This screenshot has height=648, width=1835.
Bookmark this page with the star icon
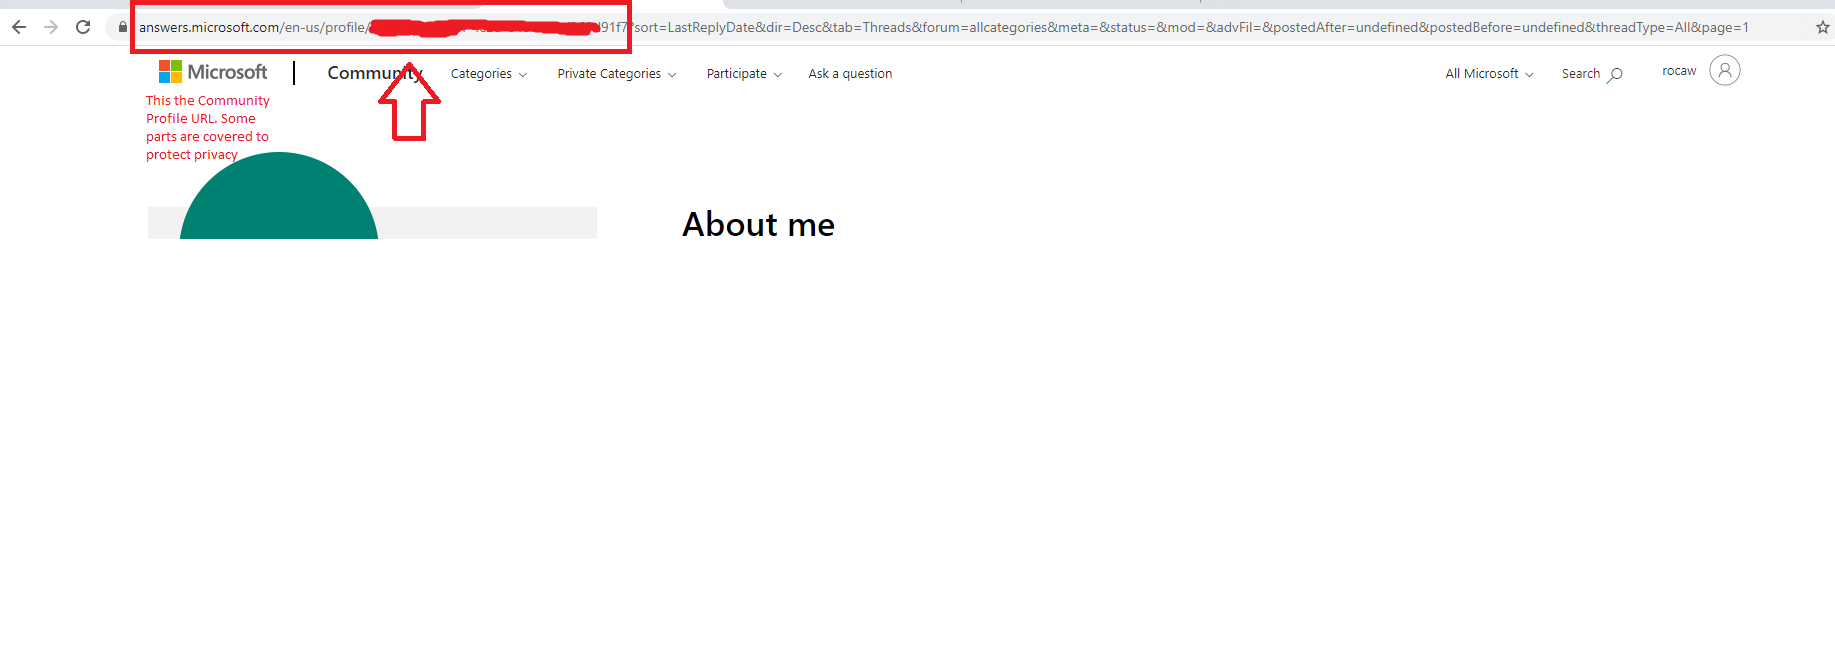1822,27
